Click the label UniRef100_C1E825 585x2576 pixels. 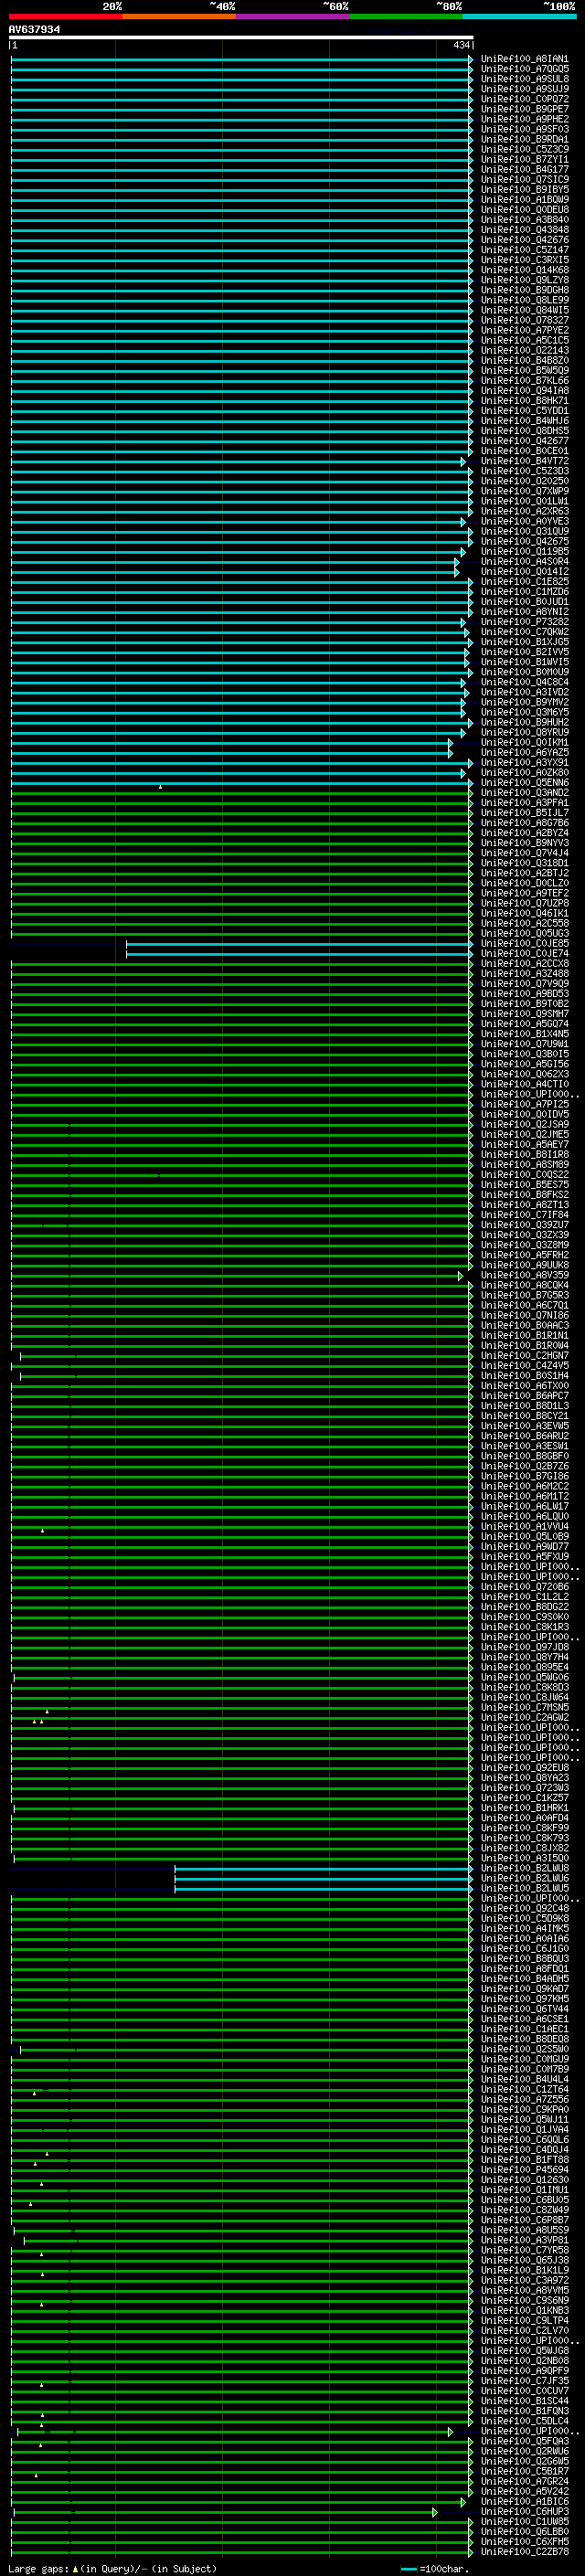point(525,582)
